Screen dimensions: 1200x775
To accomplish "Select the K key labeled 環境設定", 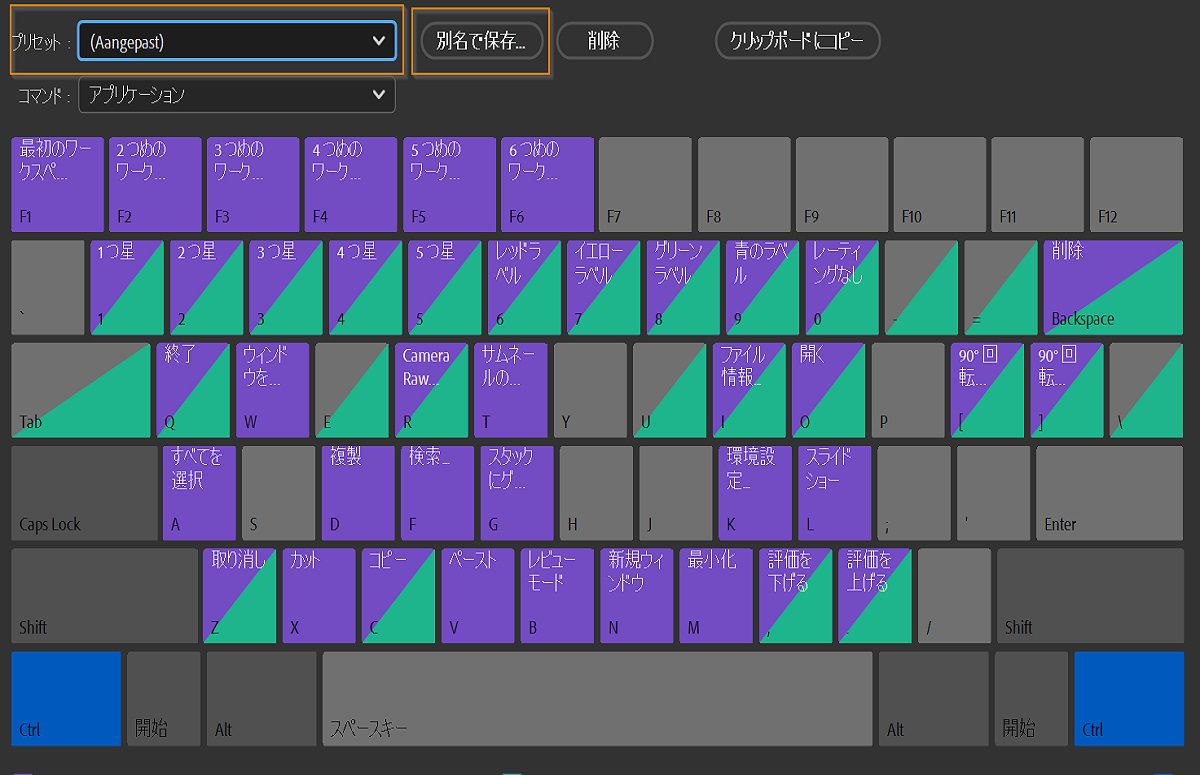I will (x=756, y=493).
